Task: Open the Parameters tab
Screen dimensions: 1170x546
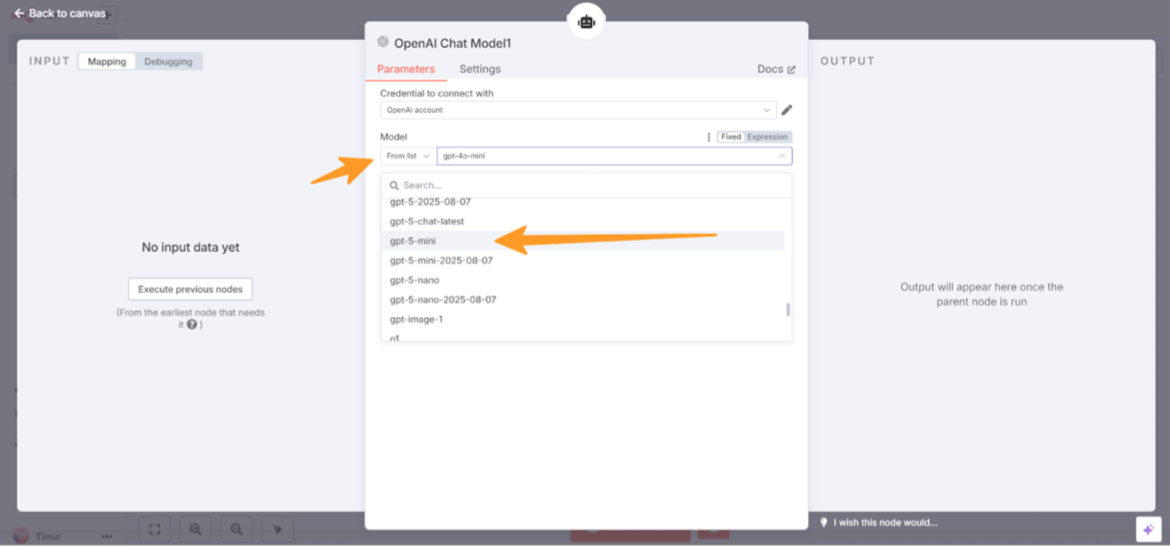Action: [x=405, y=69]
